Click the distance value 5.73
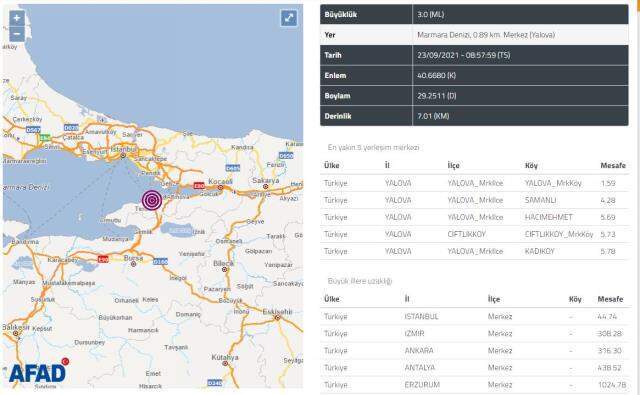640x395 pixels. [608, 235]
